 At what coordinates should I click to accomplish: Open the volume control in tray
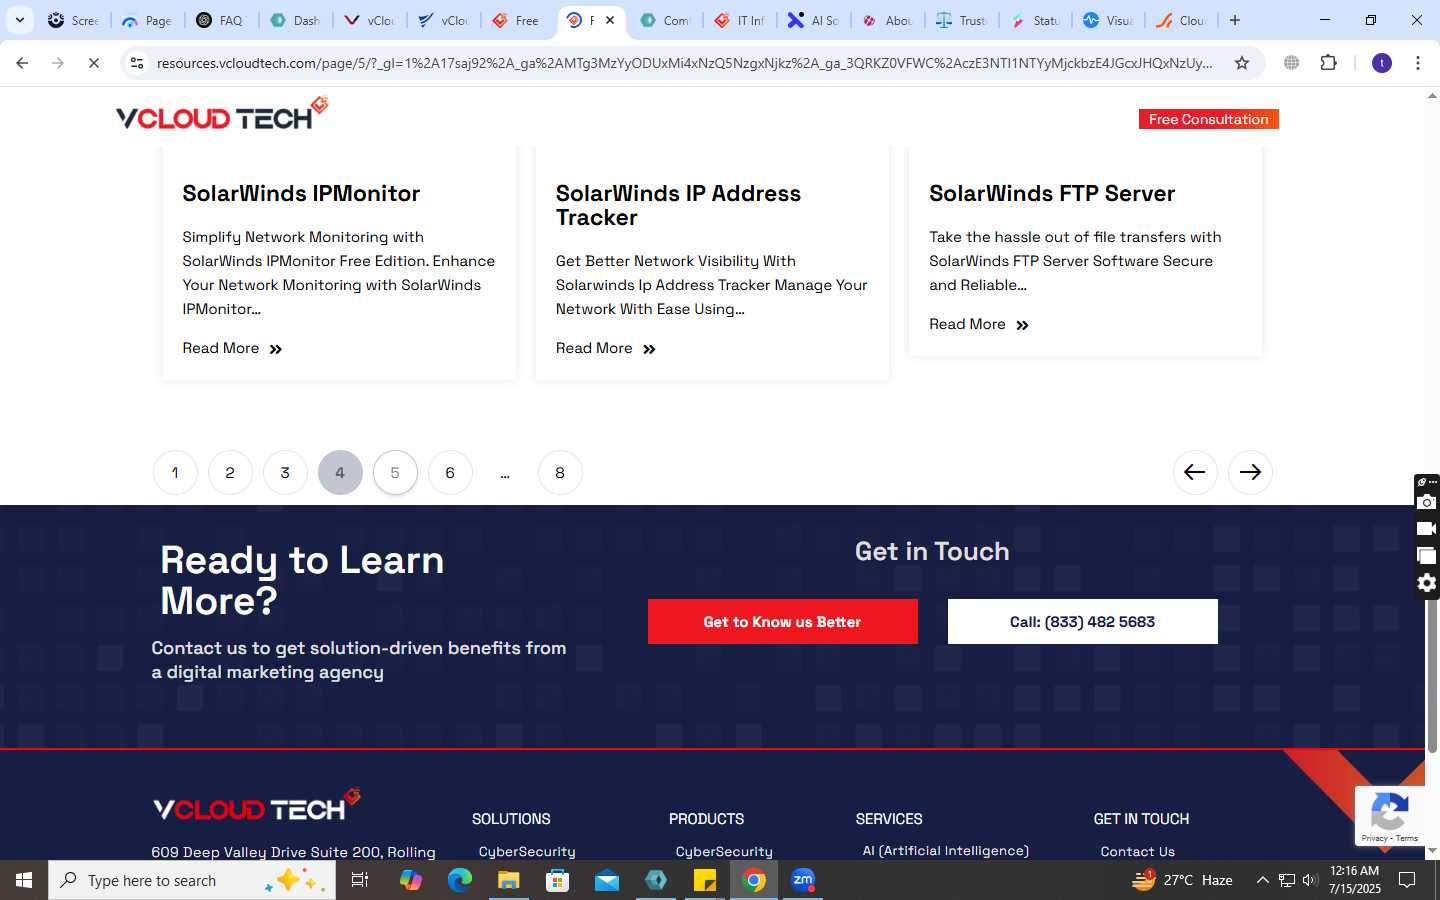pos(1310,880)
